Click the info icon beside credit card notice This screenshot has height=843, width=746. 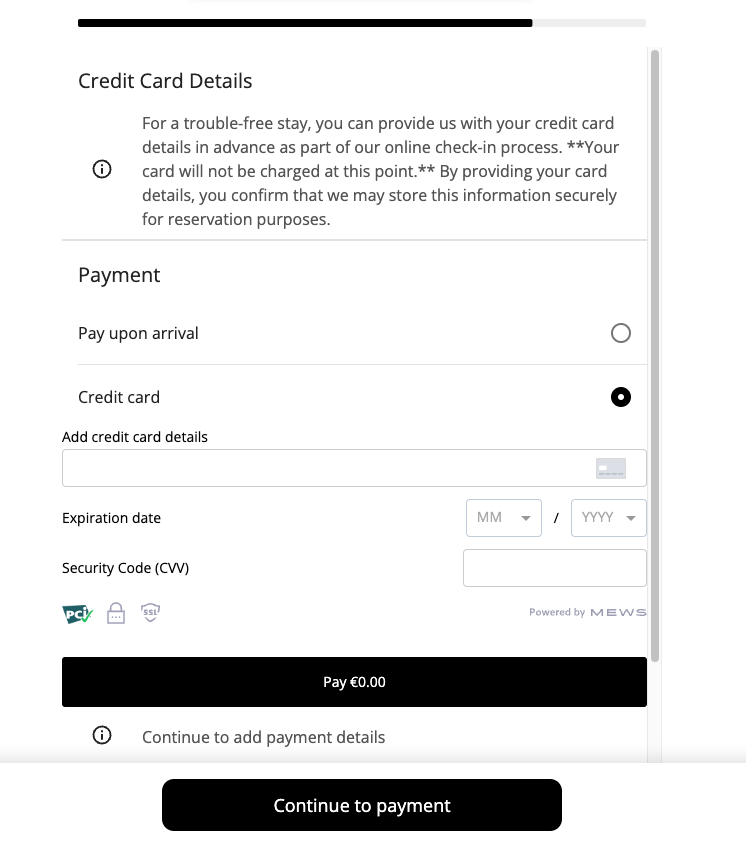pos(101,169)
